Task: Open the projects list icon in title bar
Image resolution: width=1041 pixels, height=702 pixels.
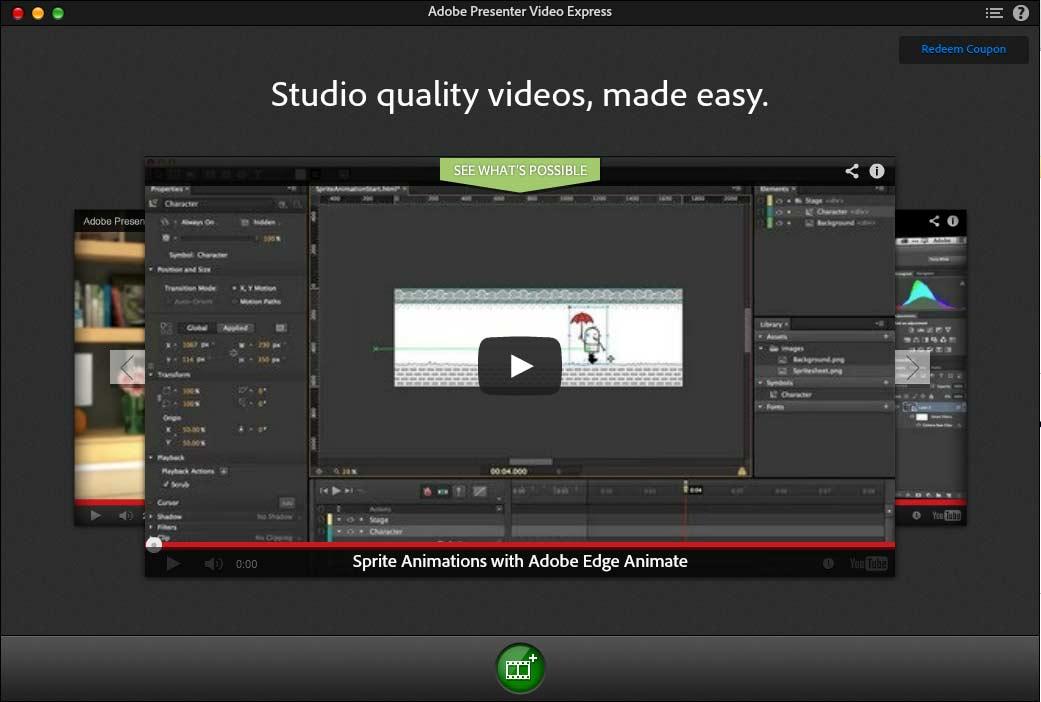Action: tap(994, 13)
